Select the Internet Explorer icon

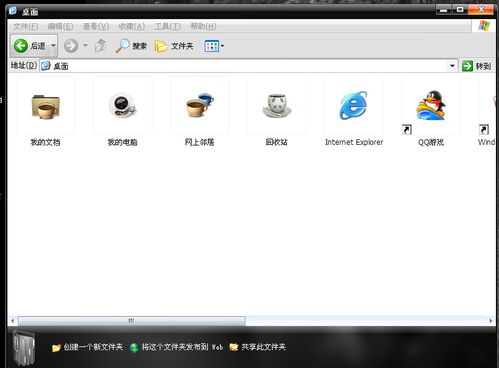coord(354,105)
